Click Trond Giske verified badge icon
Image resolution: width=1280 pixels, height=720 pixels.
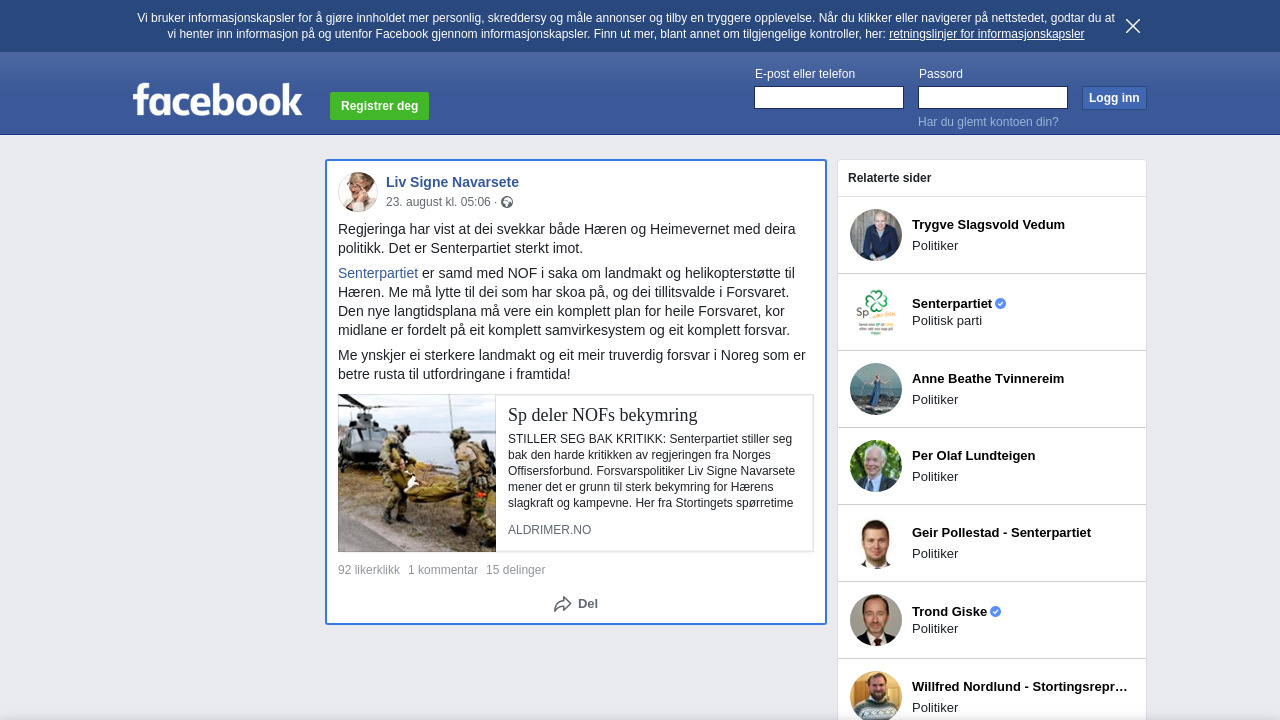(x=996, y=611)
